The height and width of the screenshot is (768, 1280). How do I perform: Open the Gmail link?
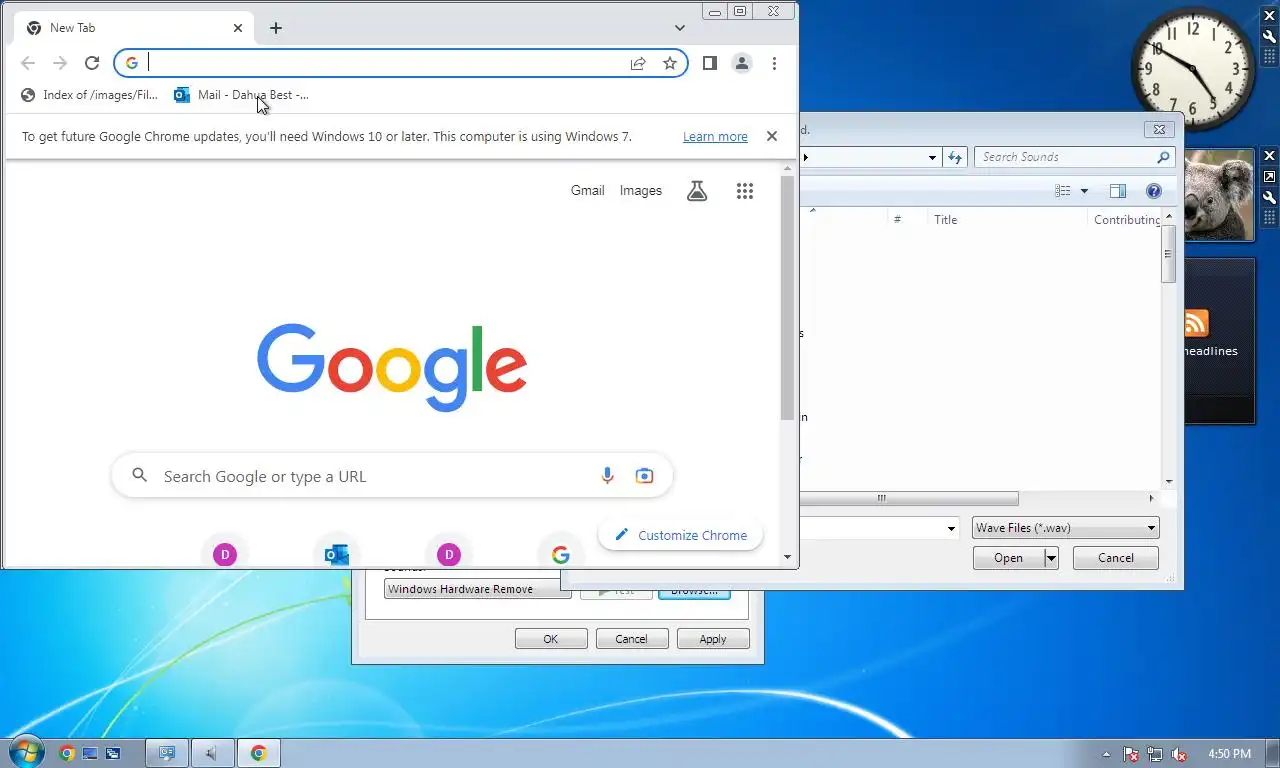point(587,190)
